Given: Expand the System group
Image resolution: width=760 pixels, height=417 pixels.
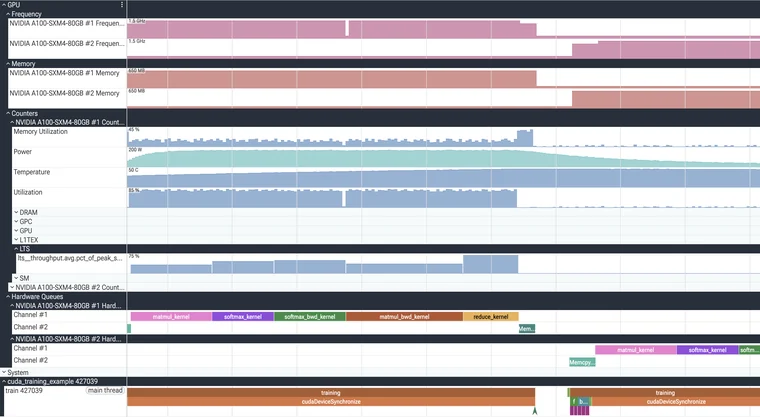Looking at the screenshot, I should click(x=4, y=373).
